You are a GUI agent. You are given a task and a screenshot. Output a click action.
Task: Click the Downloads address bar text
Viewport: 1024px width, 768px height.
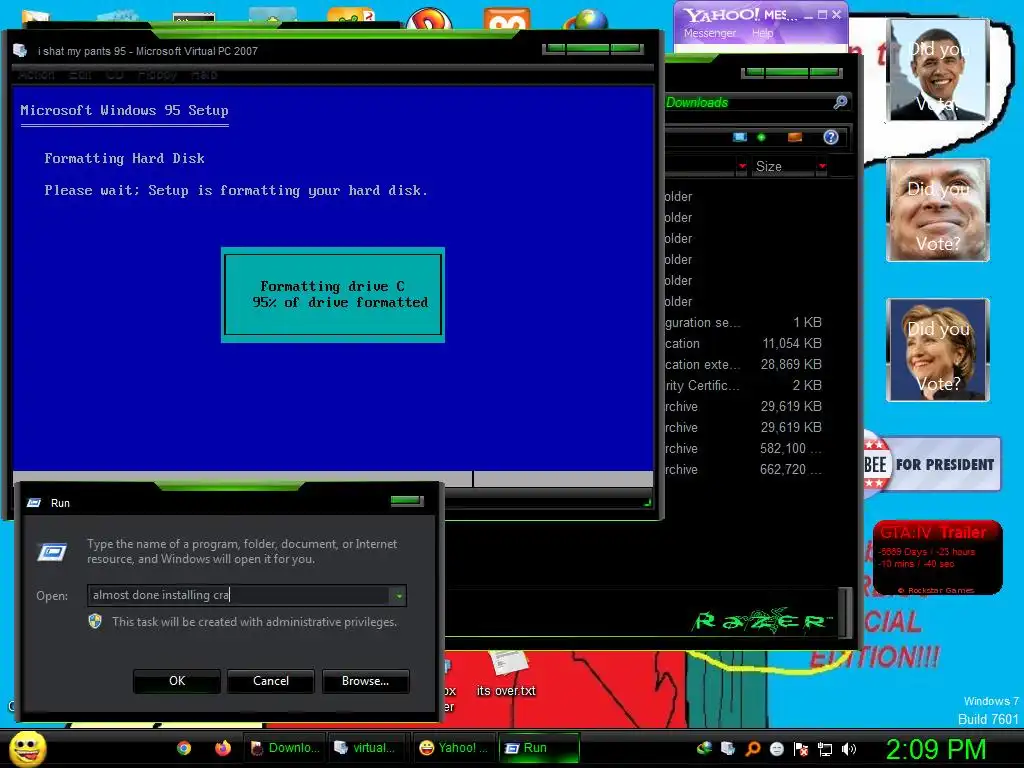697,103
